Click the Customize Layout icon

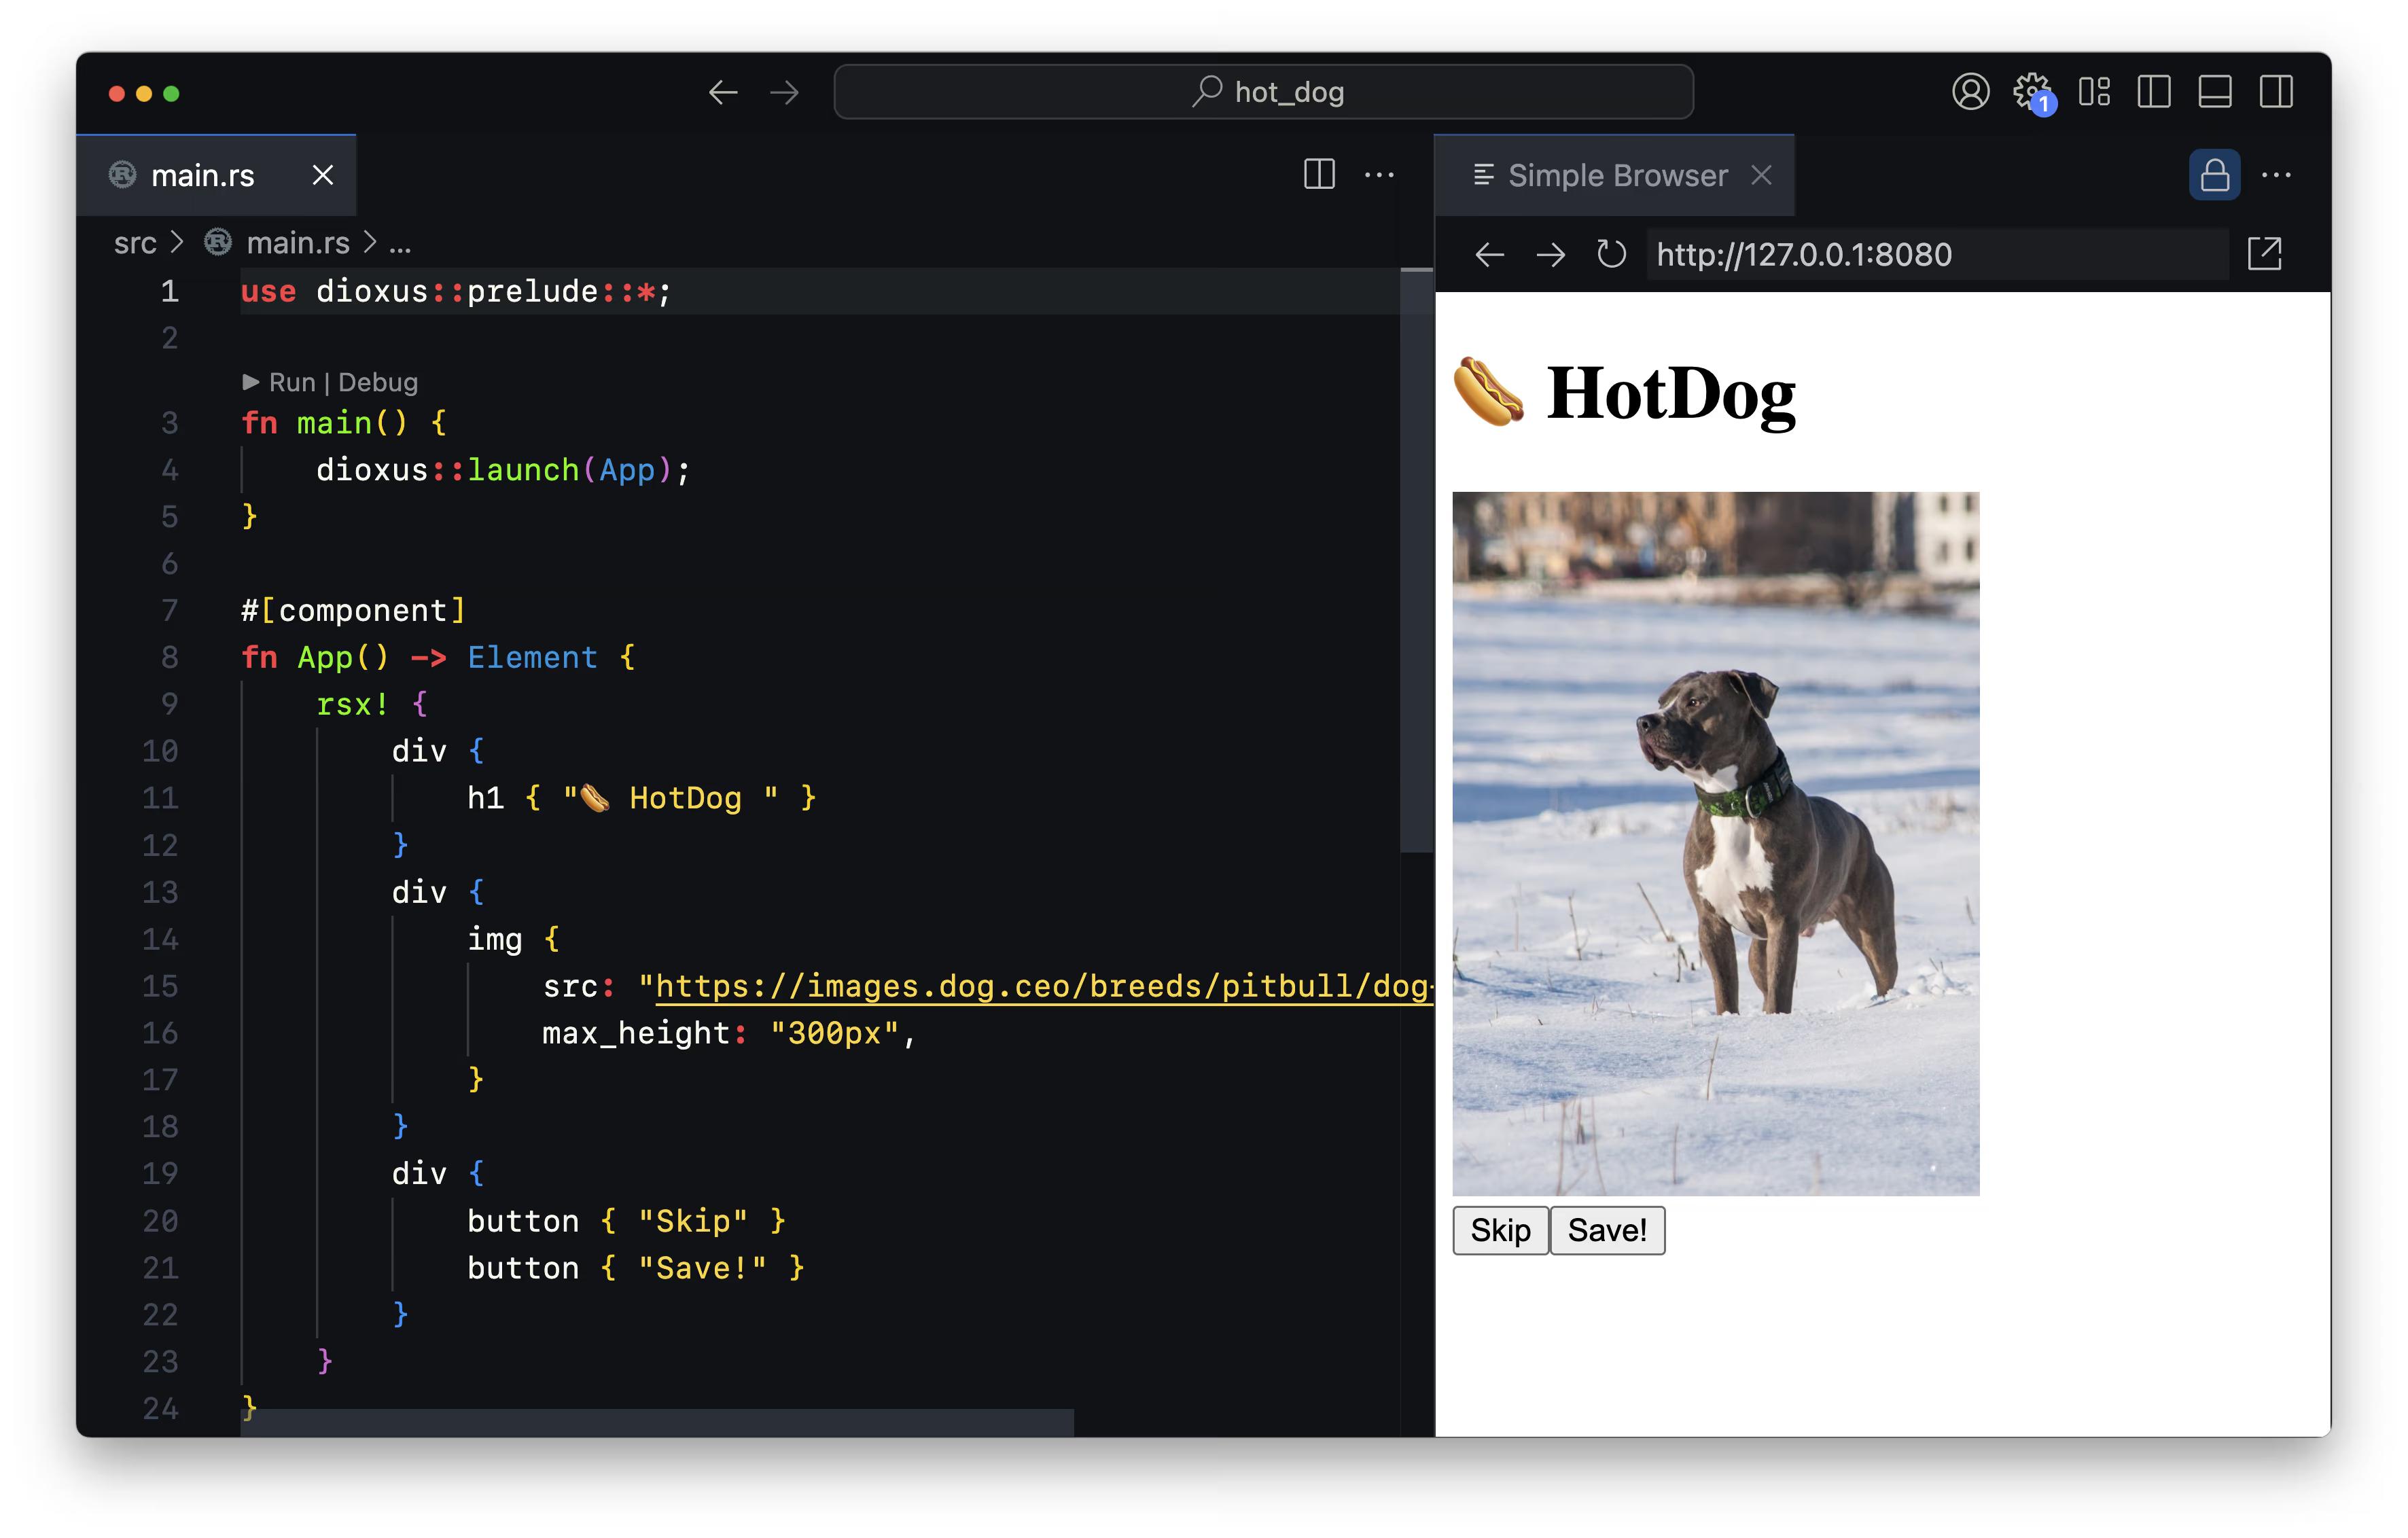tap(2093, 92)
